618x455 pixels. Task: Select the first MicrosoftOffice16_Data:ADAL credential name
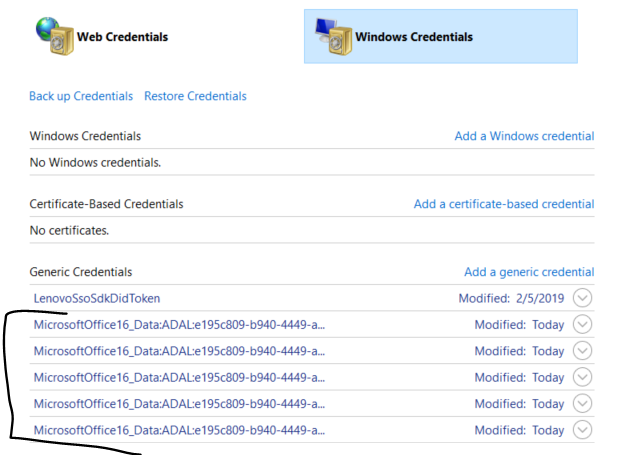[179, 325]
